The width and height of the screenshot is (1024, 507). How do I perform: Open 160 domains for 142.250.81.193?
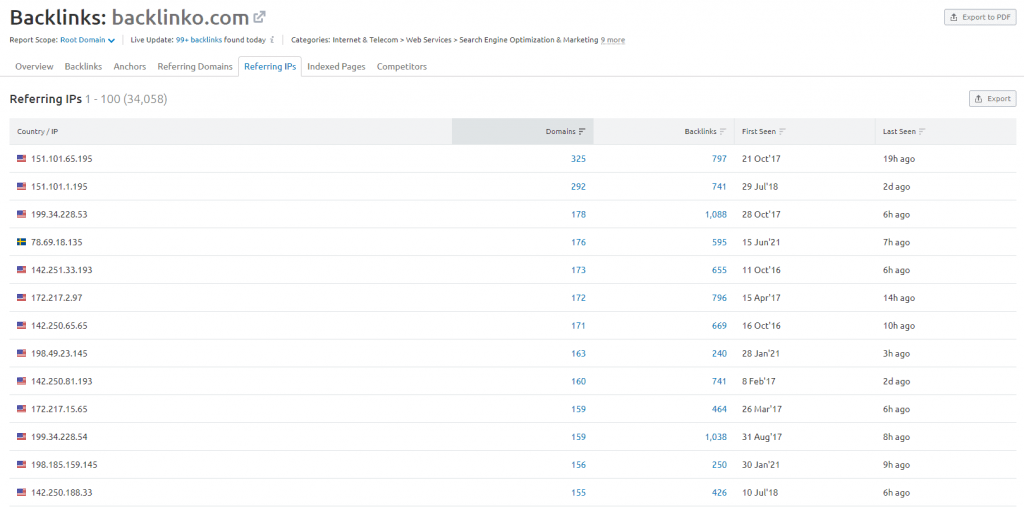(578, 382)
